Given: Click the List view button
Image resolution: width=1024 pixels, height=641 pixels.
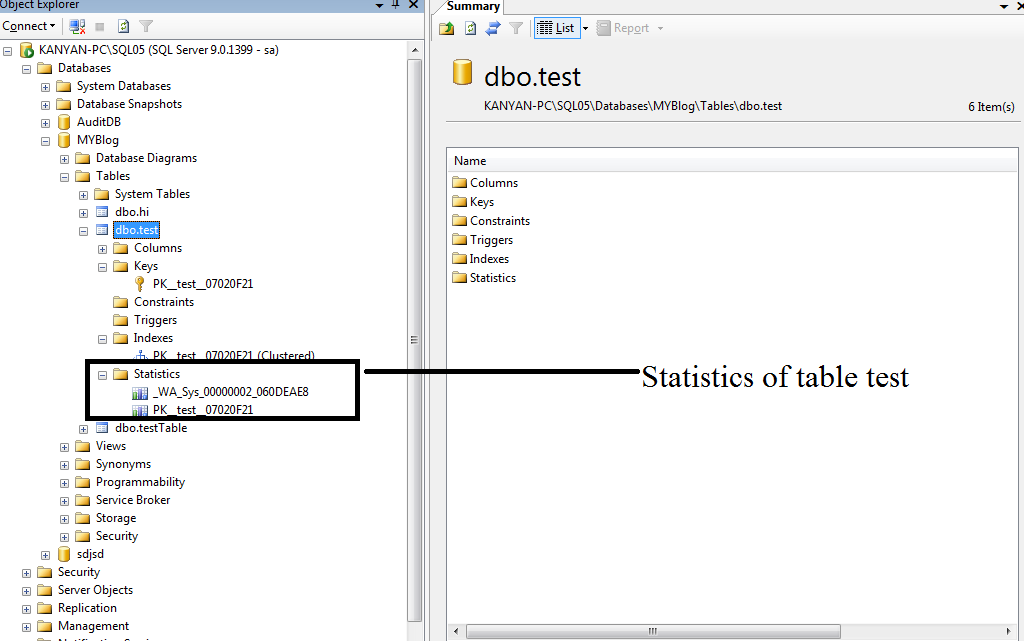Looking at the screenshot, I should (556, 28).
